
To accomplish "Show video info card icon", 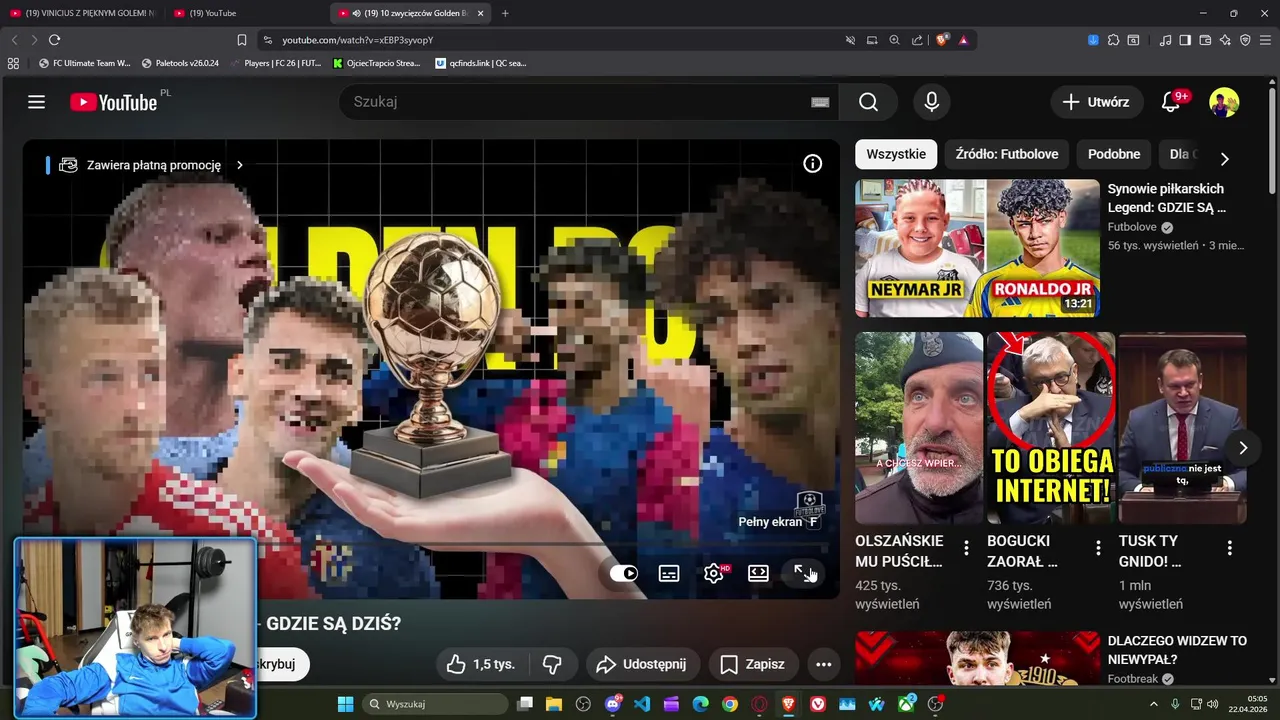I will 812,164.
